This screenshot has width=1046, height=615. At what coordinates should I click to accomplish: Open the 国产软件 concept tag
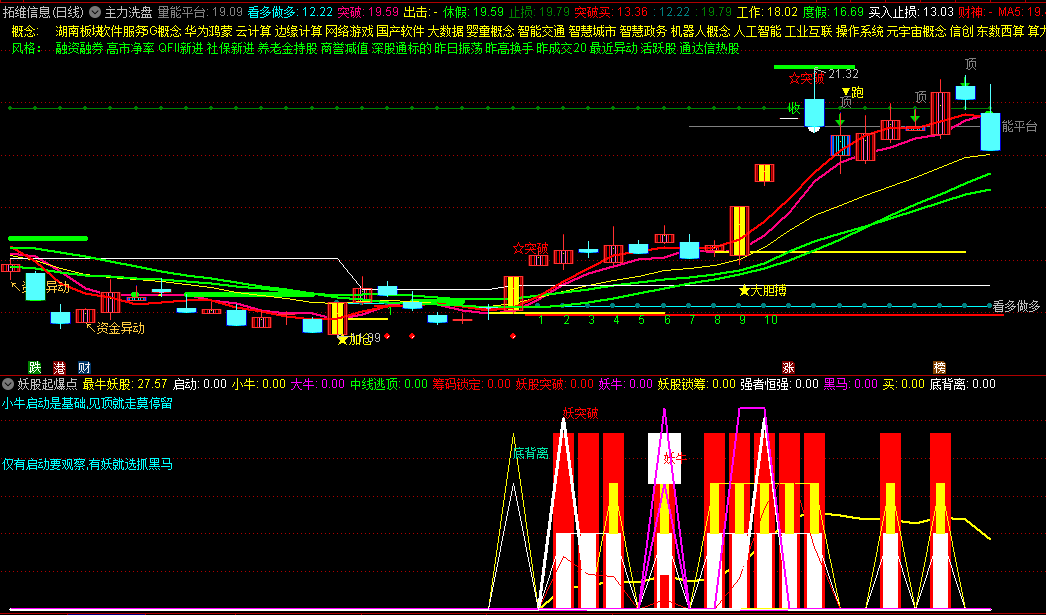coord(400,31)
